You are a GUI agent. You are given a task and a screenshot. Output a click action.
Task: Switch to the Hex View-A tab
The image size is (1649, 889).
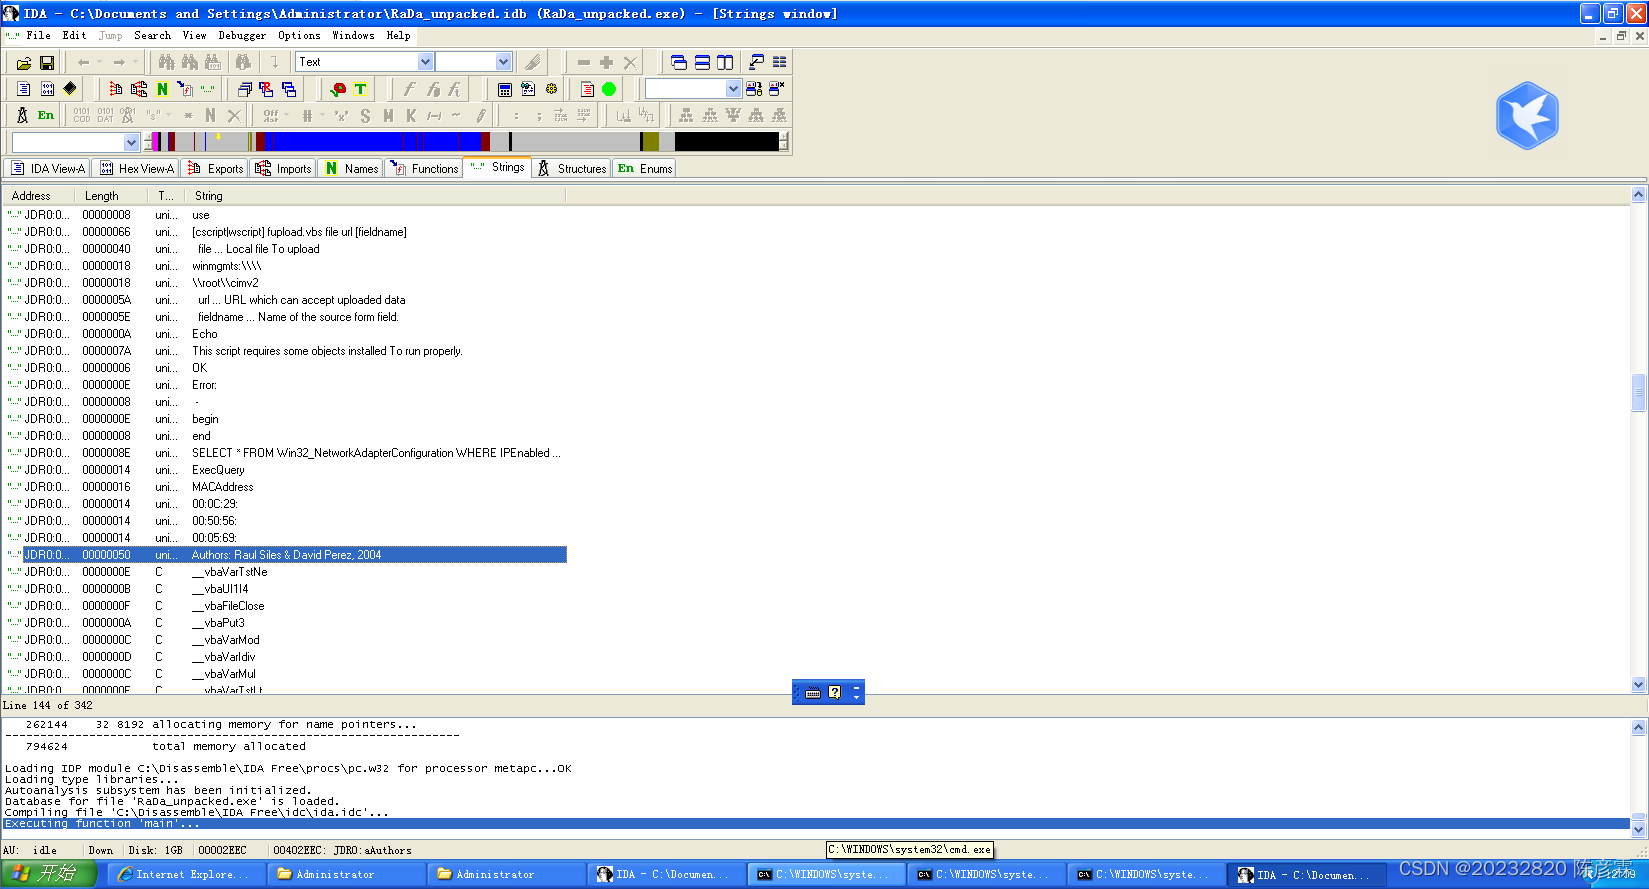[x=135, y=168]
